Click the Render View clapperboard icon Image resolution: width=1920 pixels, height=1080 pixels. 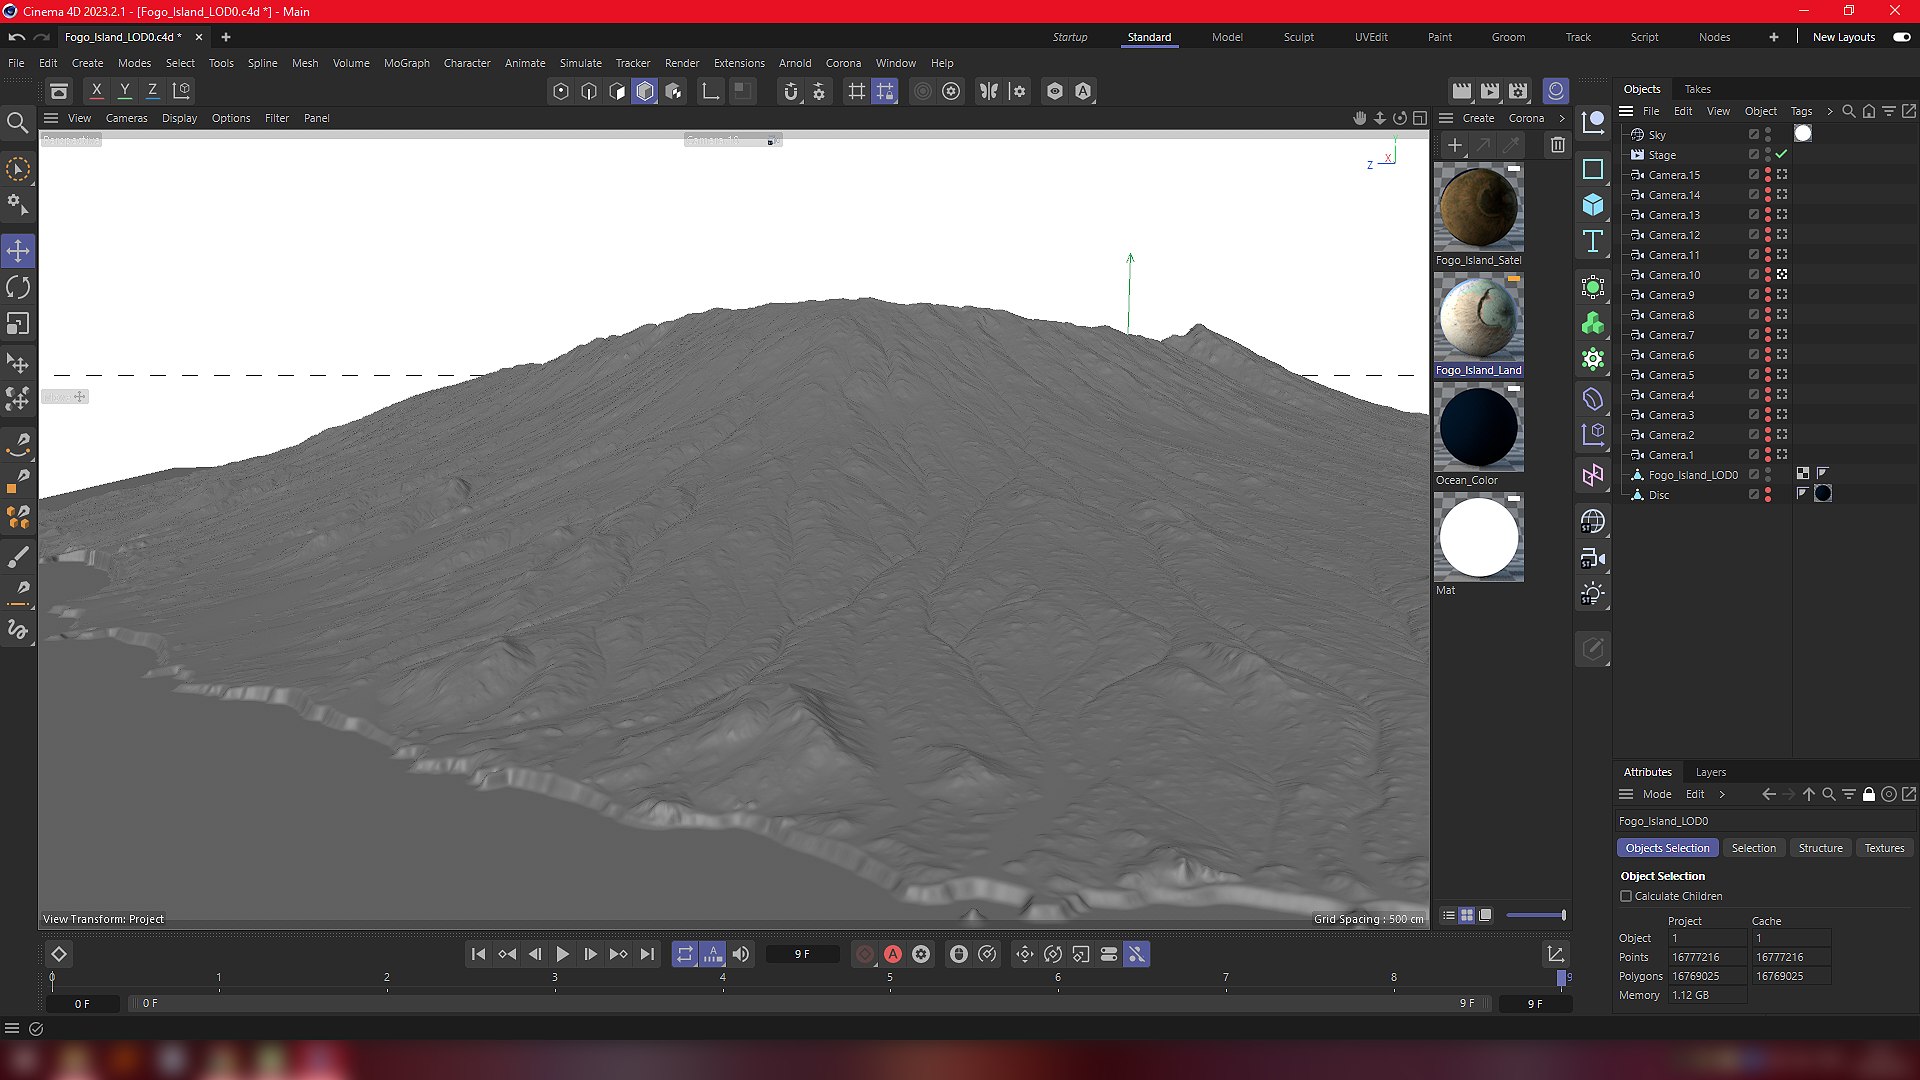tap(1462, 91)
